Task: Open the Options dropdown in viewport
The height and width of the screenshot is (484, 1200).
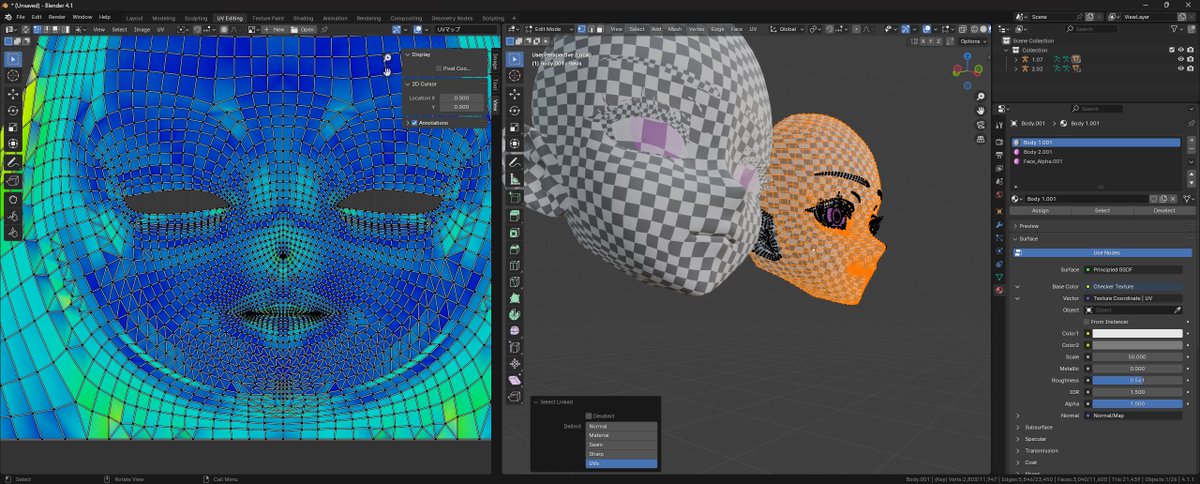Action: coord(972,41)
